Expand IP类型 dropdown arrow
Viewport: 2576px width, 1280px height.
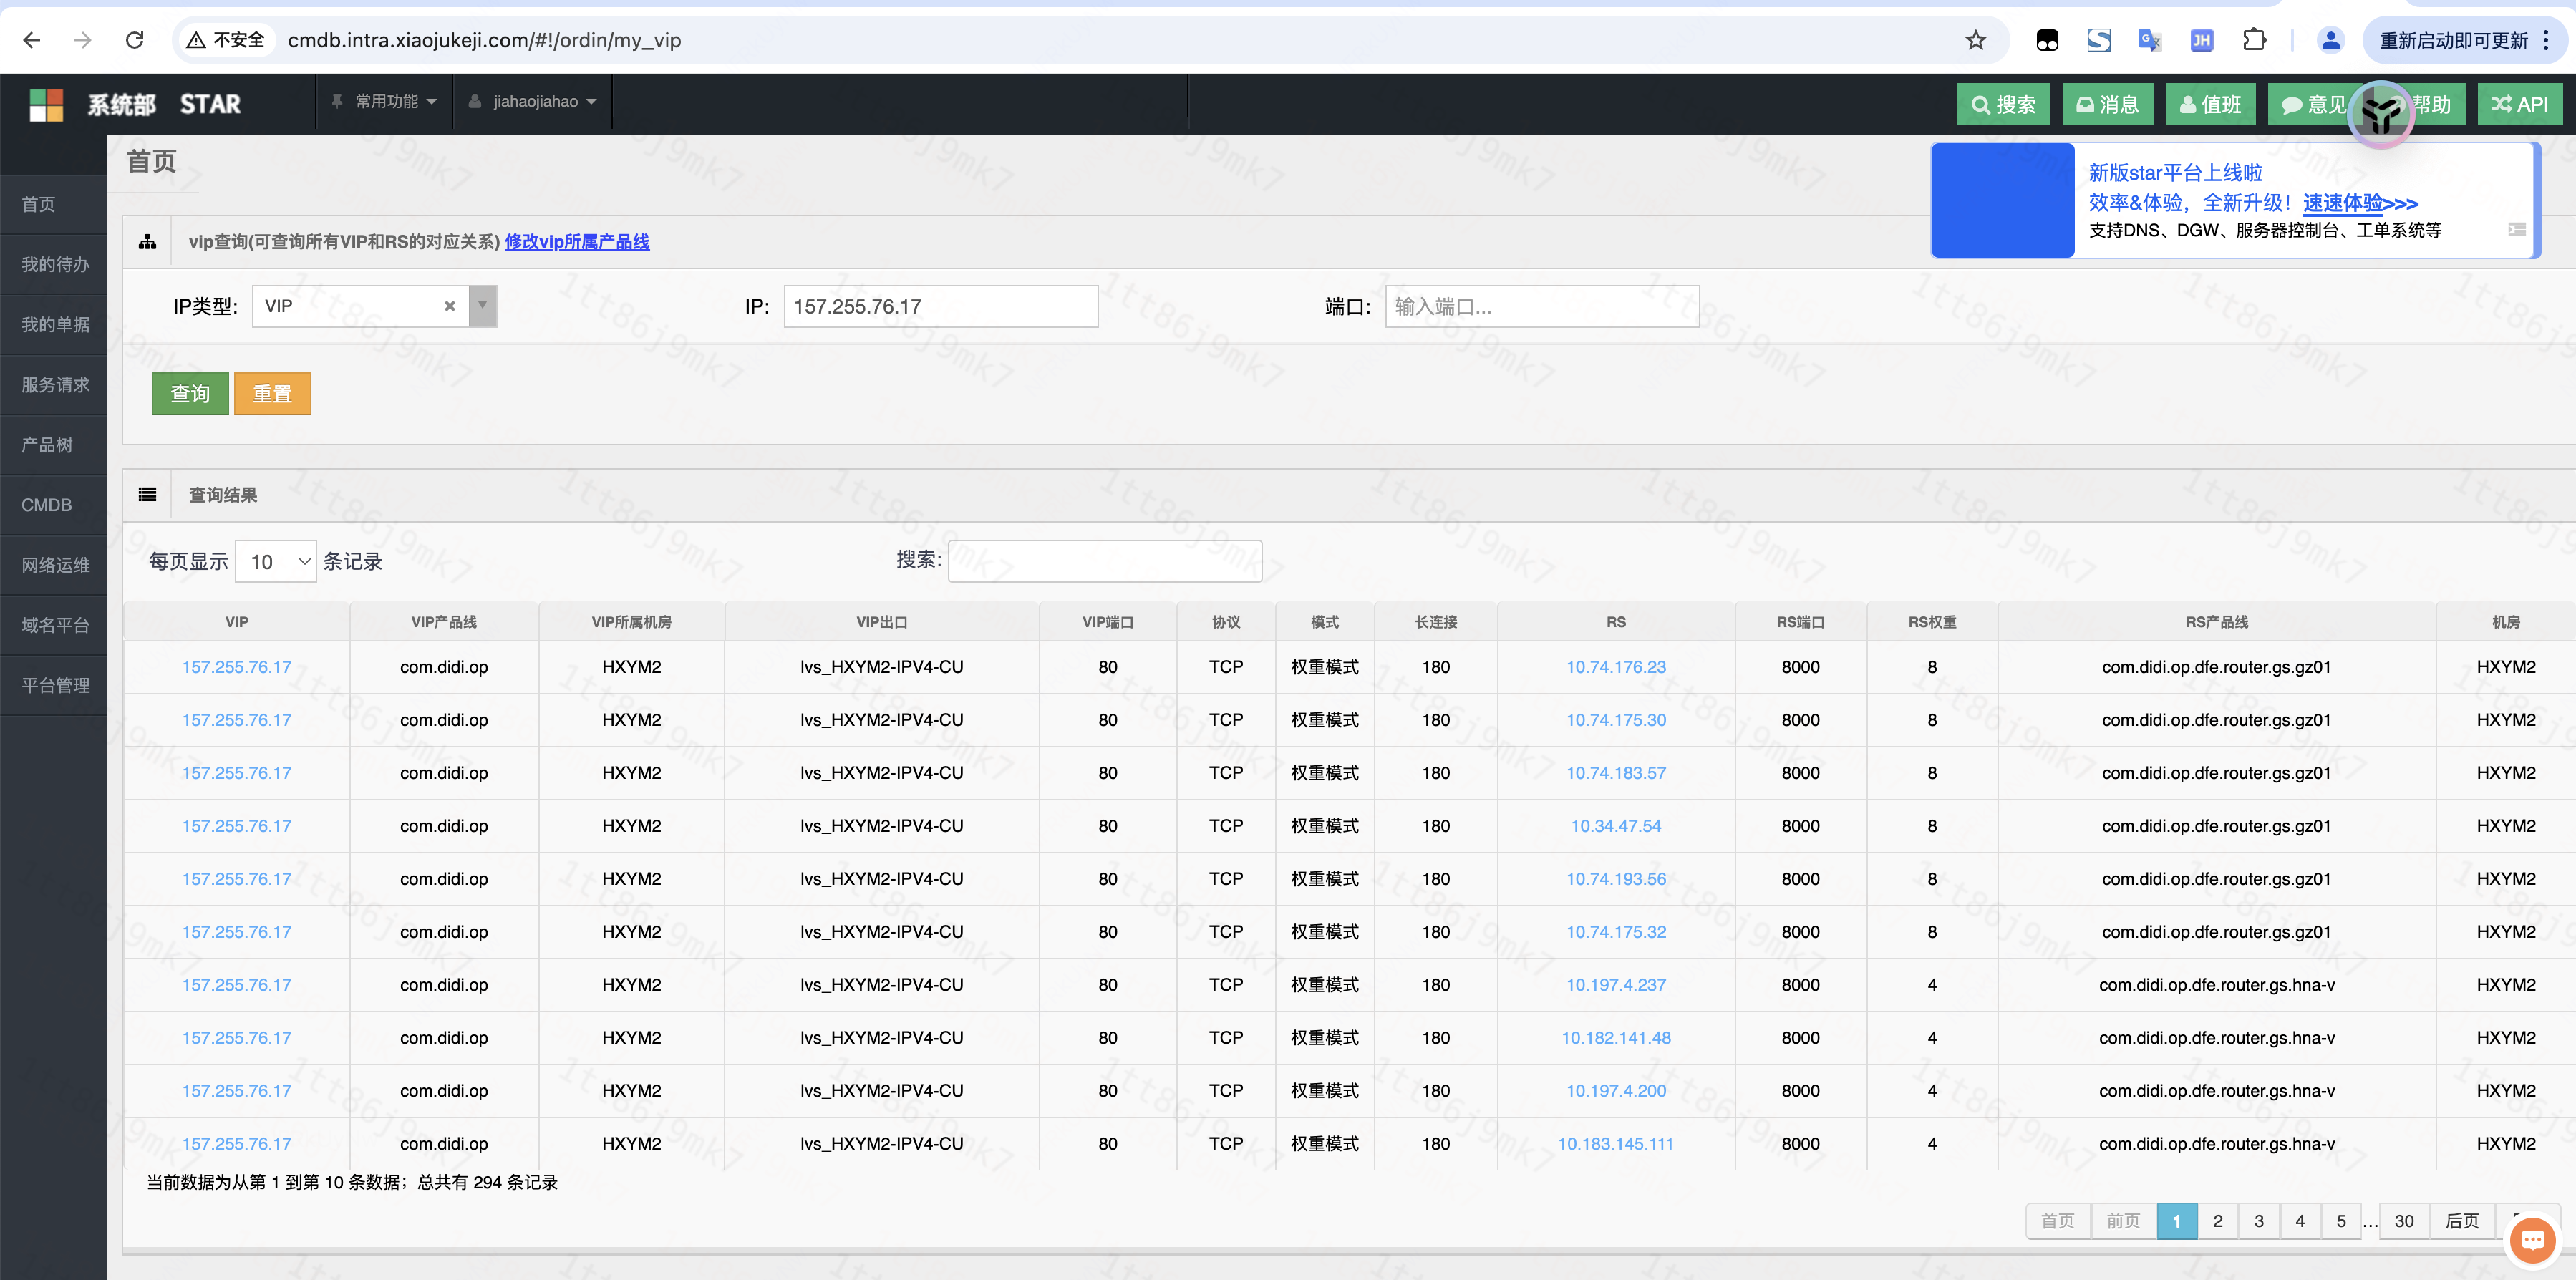(x=483, y=306)
